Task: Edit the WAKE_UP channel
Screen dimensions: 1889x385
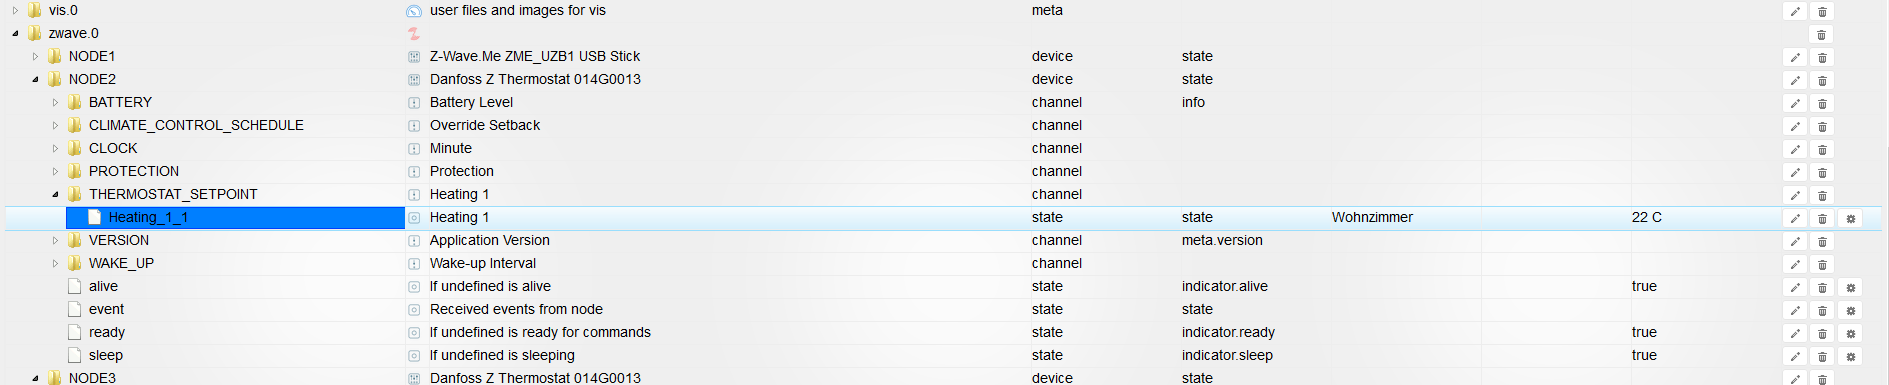Action: 1795,265
